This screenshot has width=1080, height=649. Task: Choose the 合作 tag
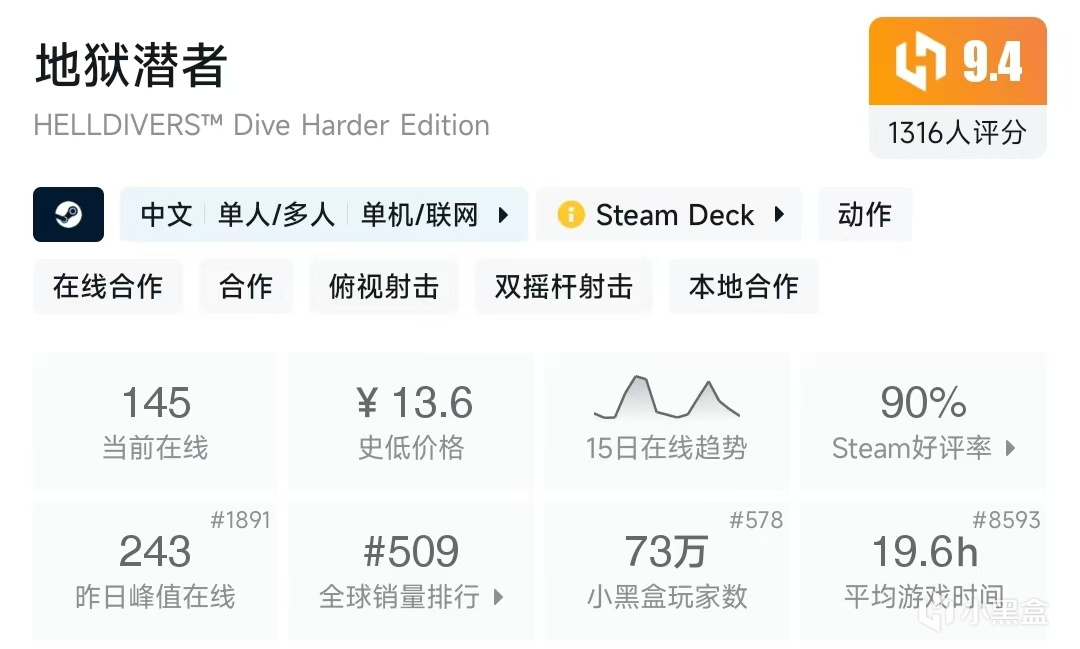pyautogui.click(x=246, y=287)
